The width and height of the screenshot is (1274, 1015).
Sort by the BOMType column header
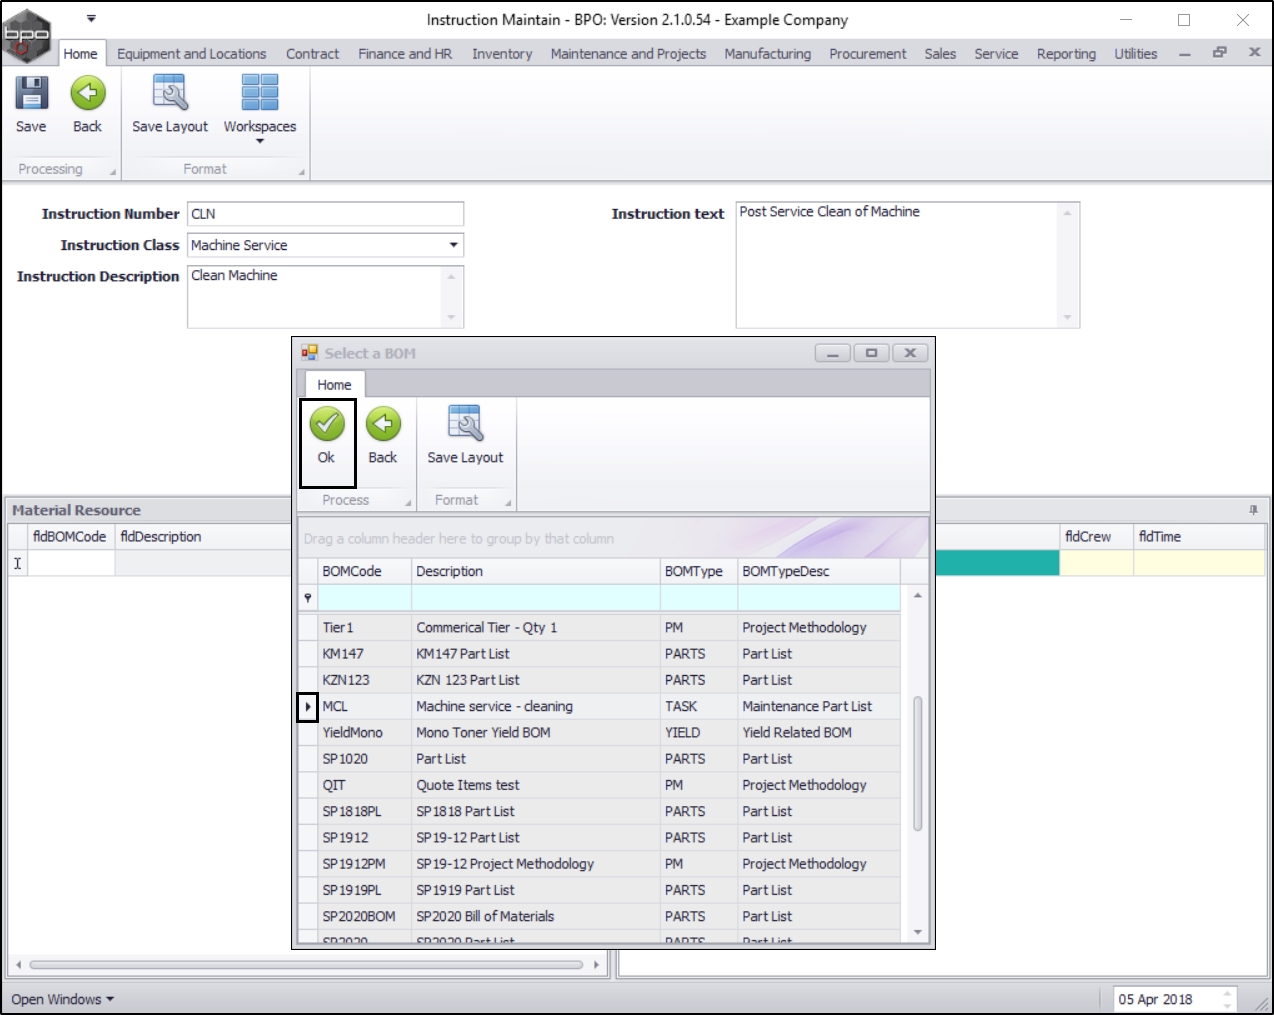pyautogui.click(x=699, y=571)
